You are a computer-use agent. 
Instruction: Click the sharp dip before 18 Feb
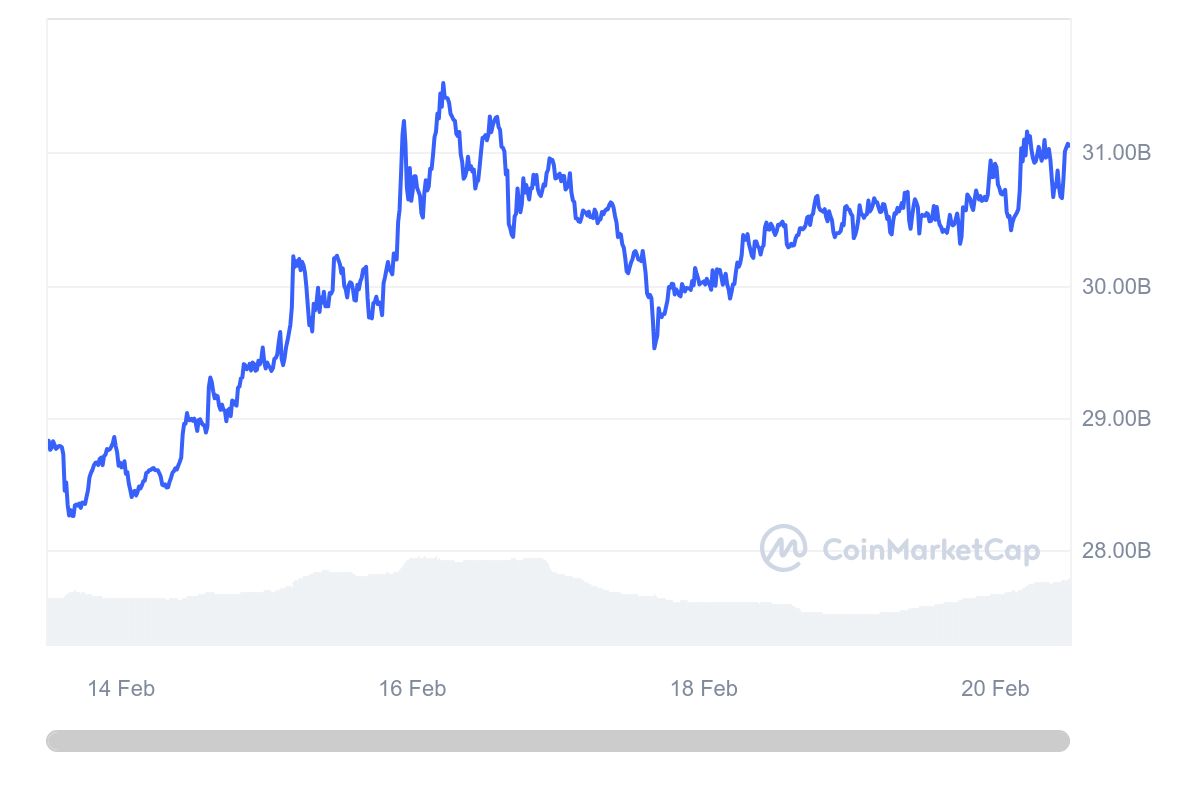click(654, 346)
